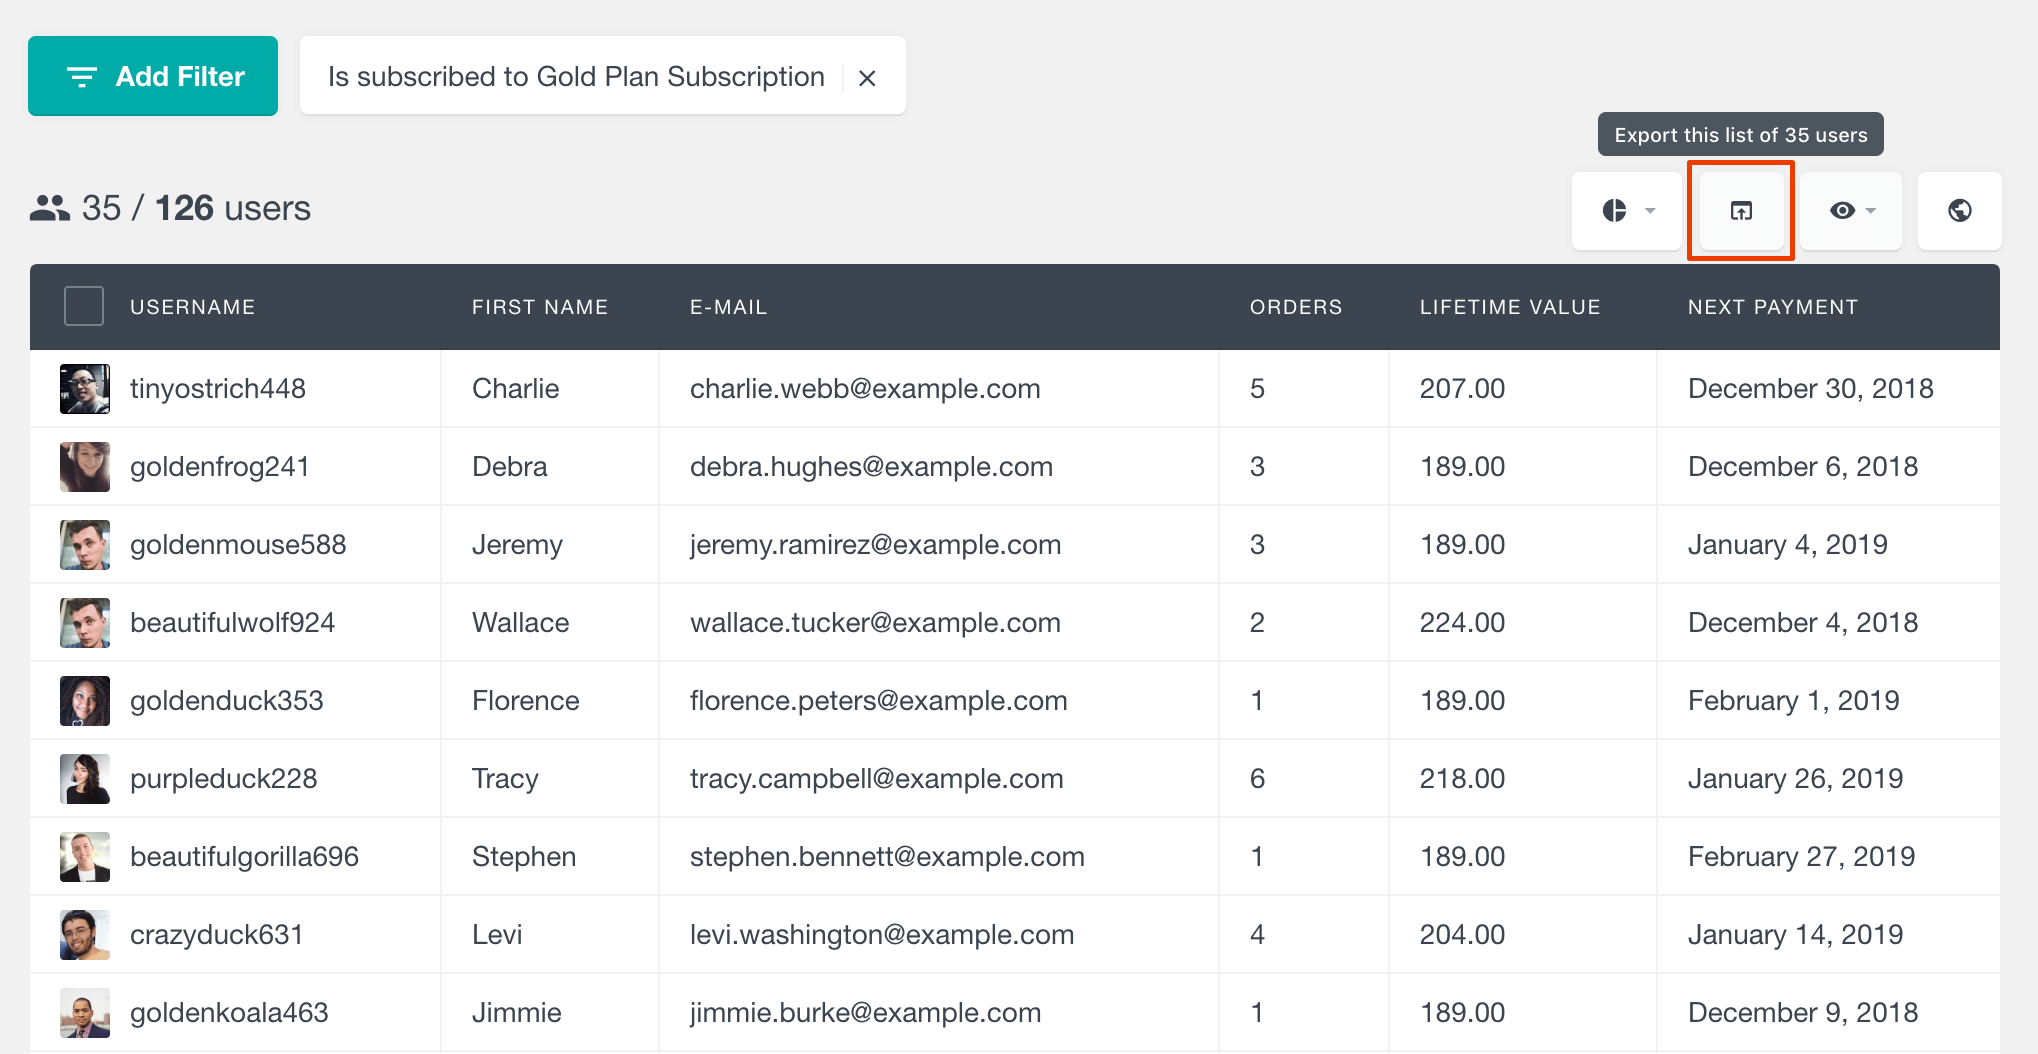Viewport: 2038px width, 1054px height.
Task: Click first name Jimmie
Action: 517,1013
